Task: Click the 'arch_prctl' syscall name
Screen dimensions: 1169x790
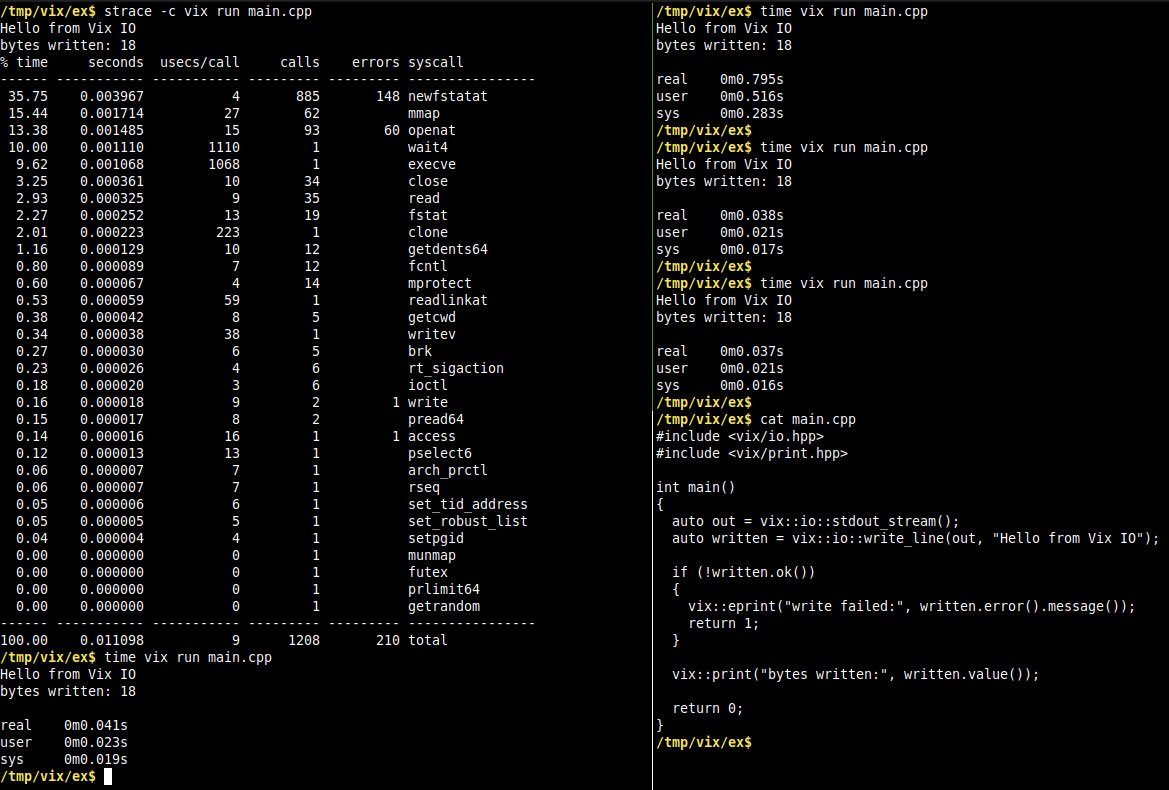Action: point(447,470)
